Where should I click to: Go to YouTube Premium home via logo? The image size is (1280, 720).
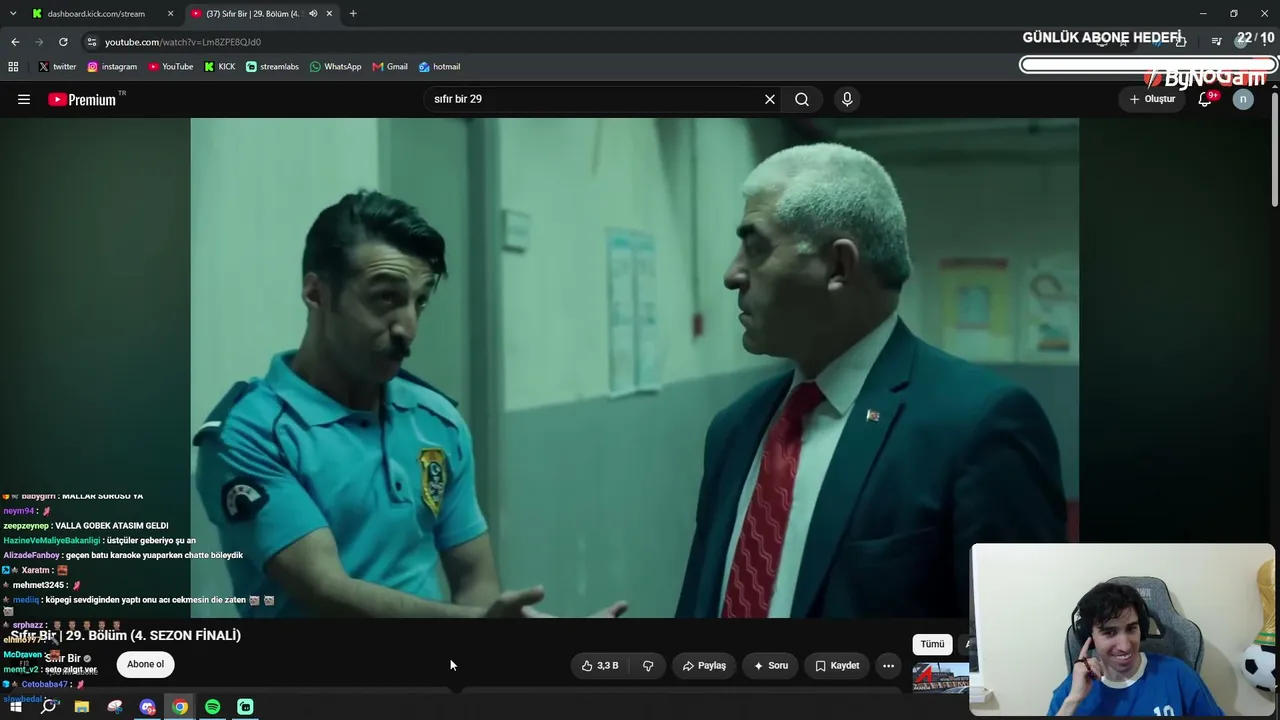coord(82,99)
